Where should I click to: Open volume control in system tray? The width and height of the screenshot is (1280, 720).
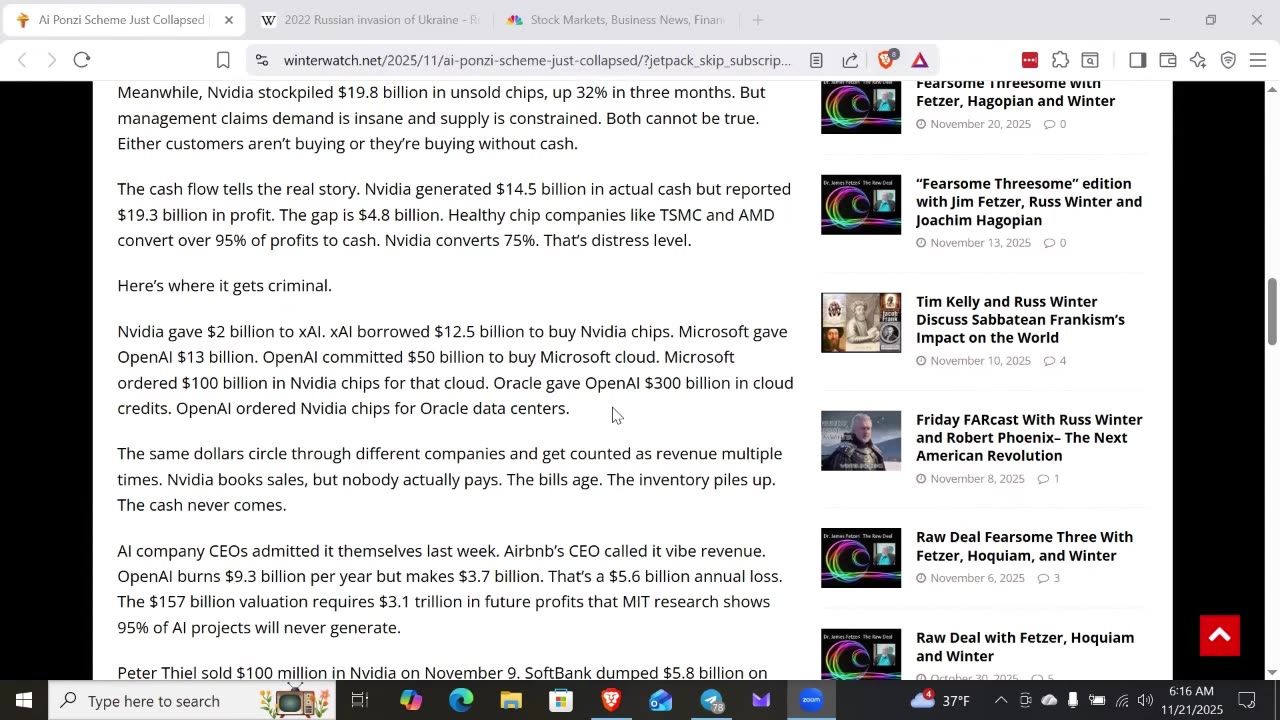(1145, 700)
